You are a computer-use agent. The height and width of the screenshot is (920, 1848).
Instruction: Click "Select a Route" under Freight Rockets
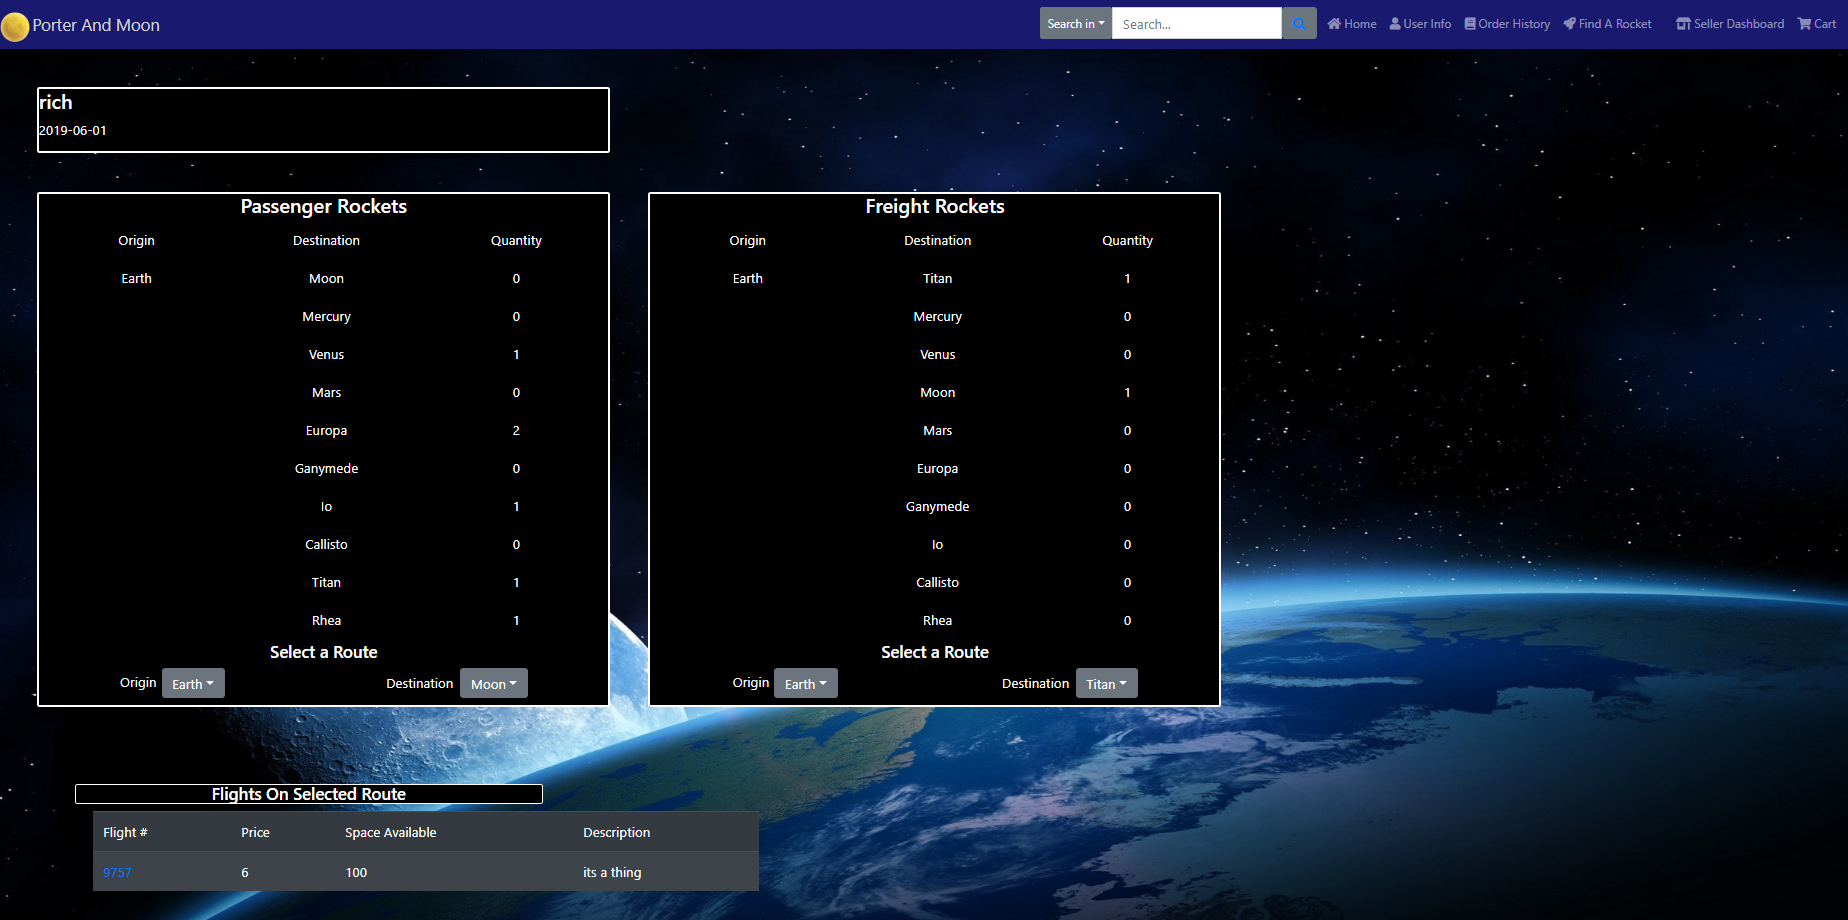pyautogui.click(x=935, y=652)
